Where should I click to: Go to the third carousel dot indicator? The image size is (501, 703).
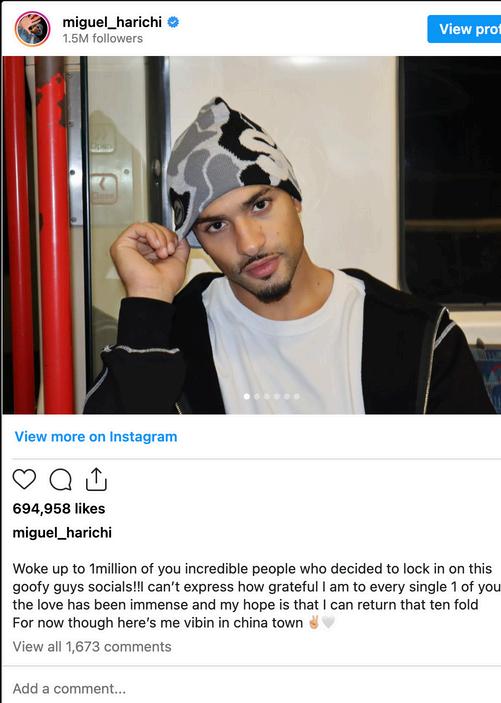(267, 396)
